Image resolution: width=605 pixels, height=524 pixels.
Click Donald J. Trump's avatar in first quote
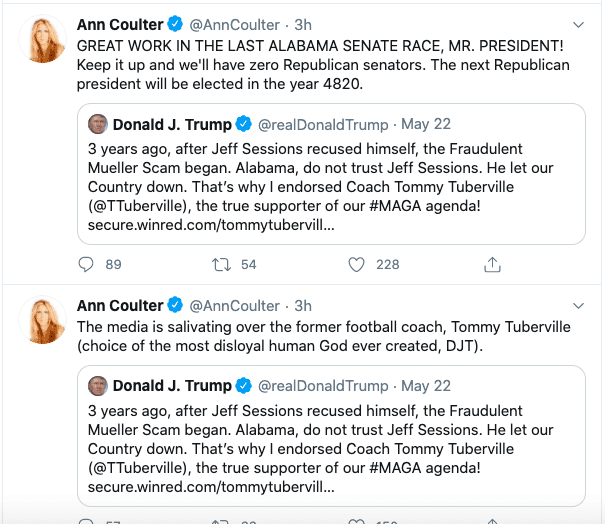coord(98,125)
